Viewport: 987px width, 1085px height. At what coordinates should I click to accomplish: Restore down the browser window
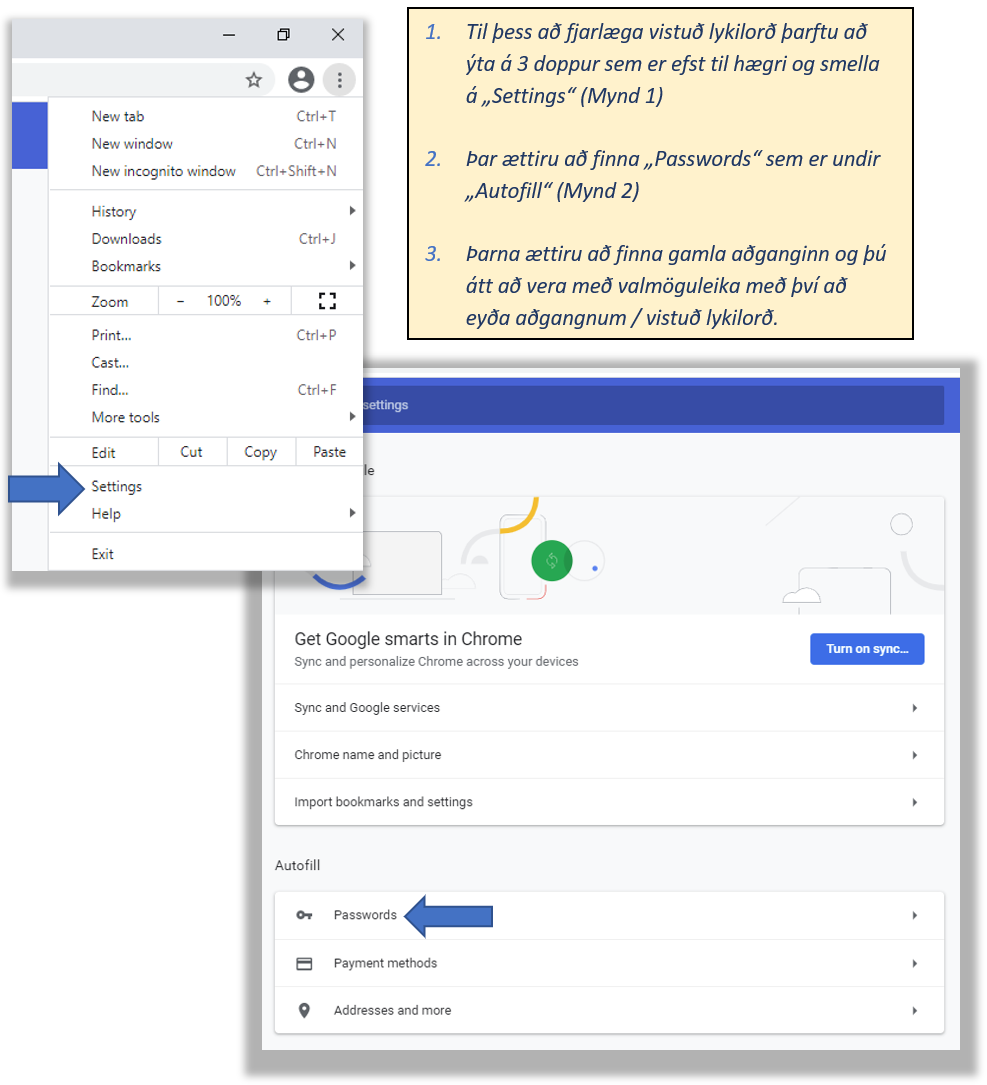(283, 35)
